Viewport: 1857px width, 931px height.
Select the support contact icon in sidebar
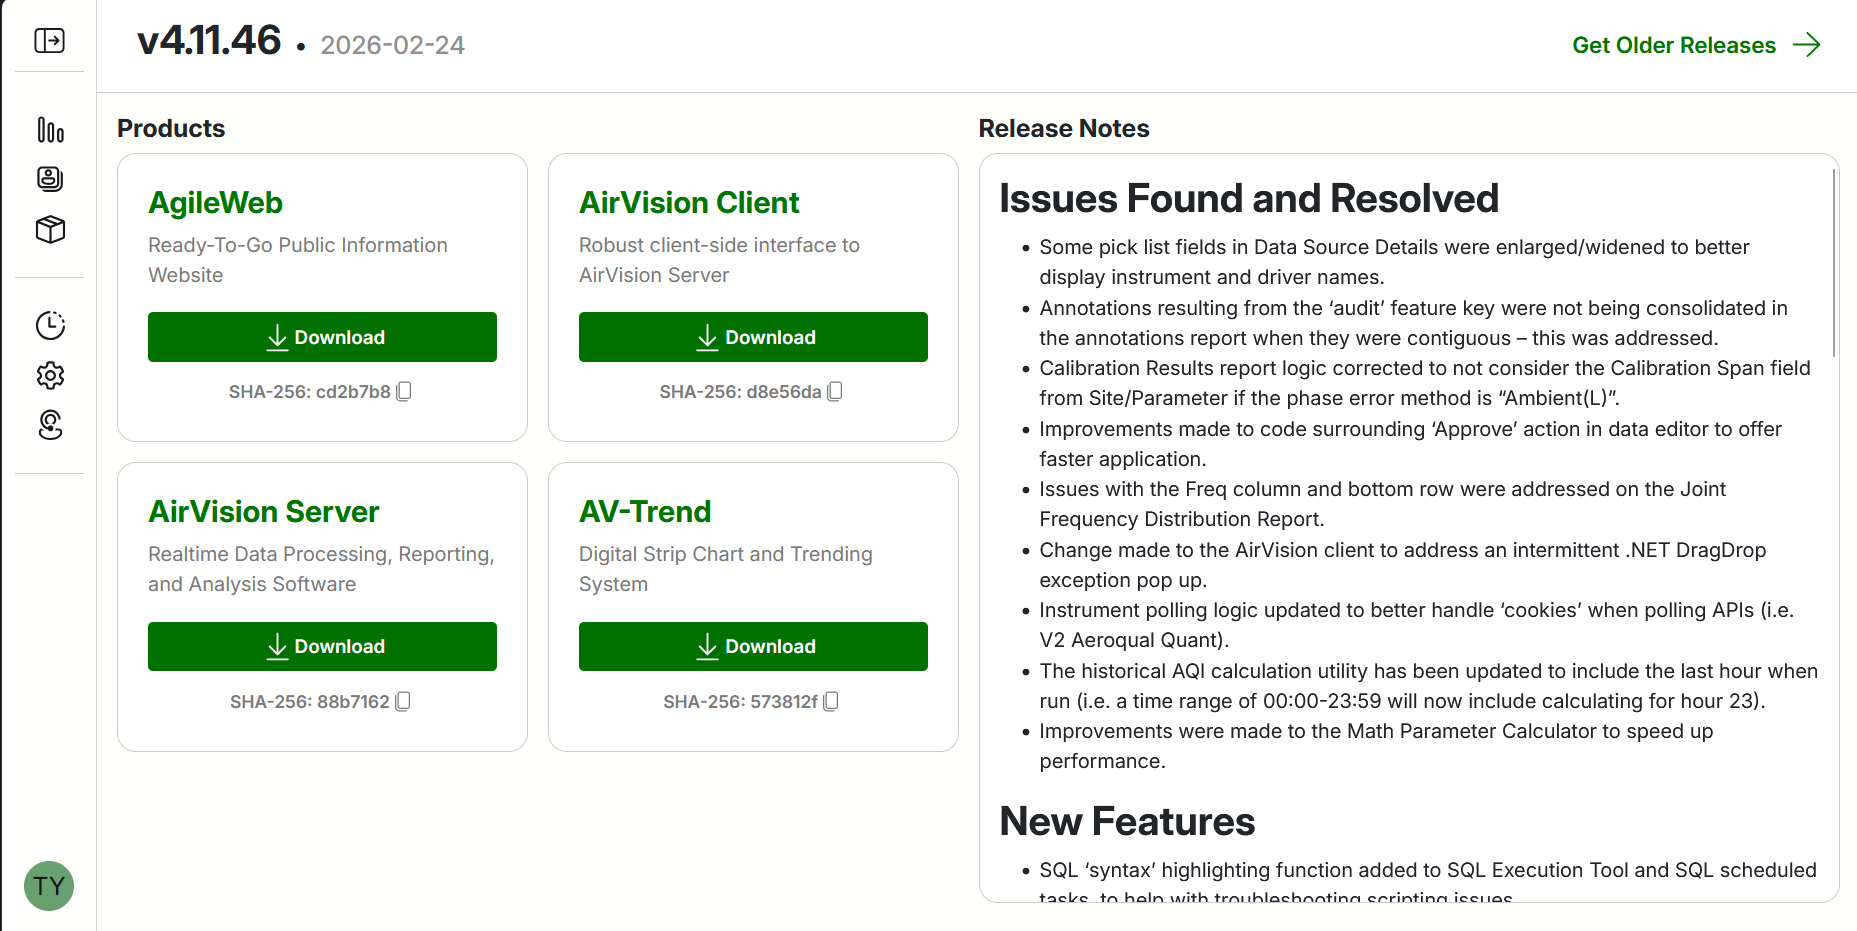[50, 425]
